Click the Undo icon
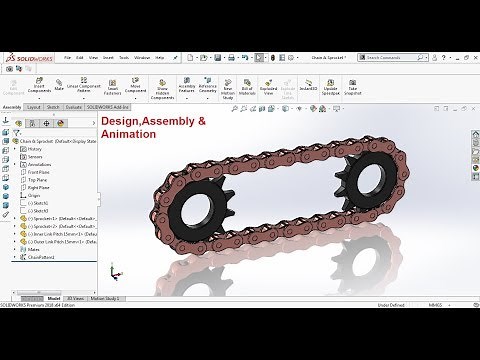Viewport: 480px width, 360px height. tap(245, 58)
